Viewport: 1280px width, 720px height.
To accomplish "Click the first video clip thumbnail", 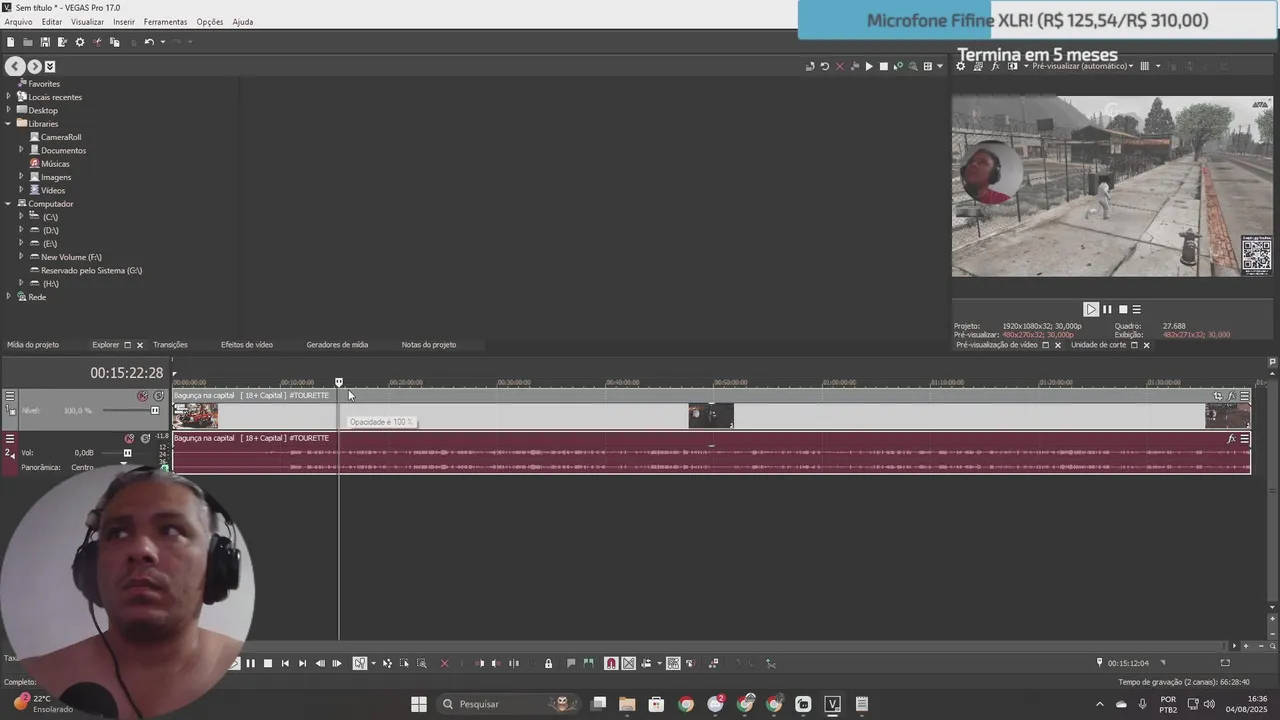I will 195,415.
